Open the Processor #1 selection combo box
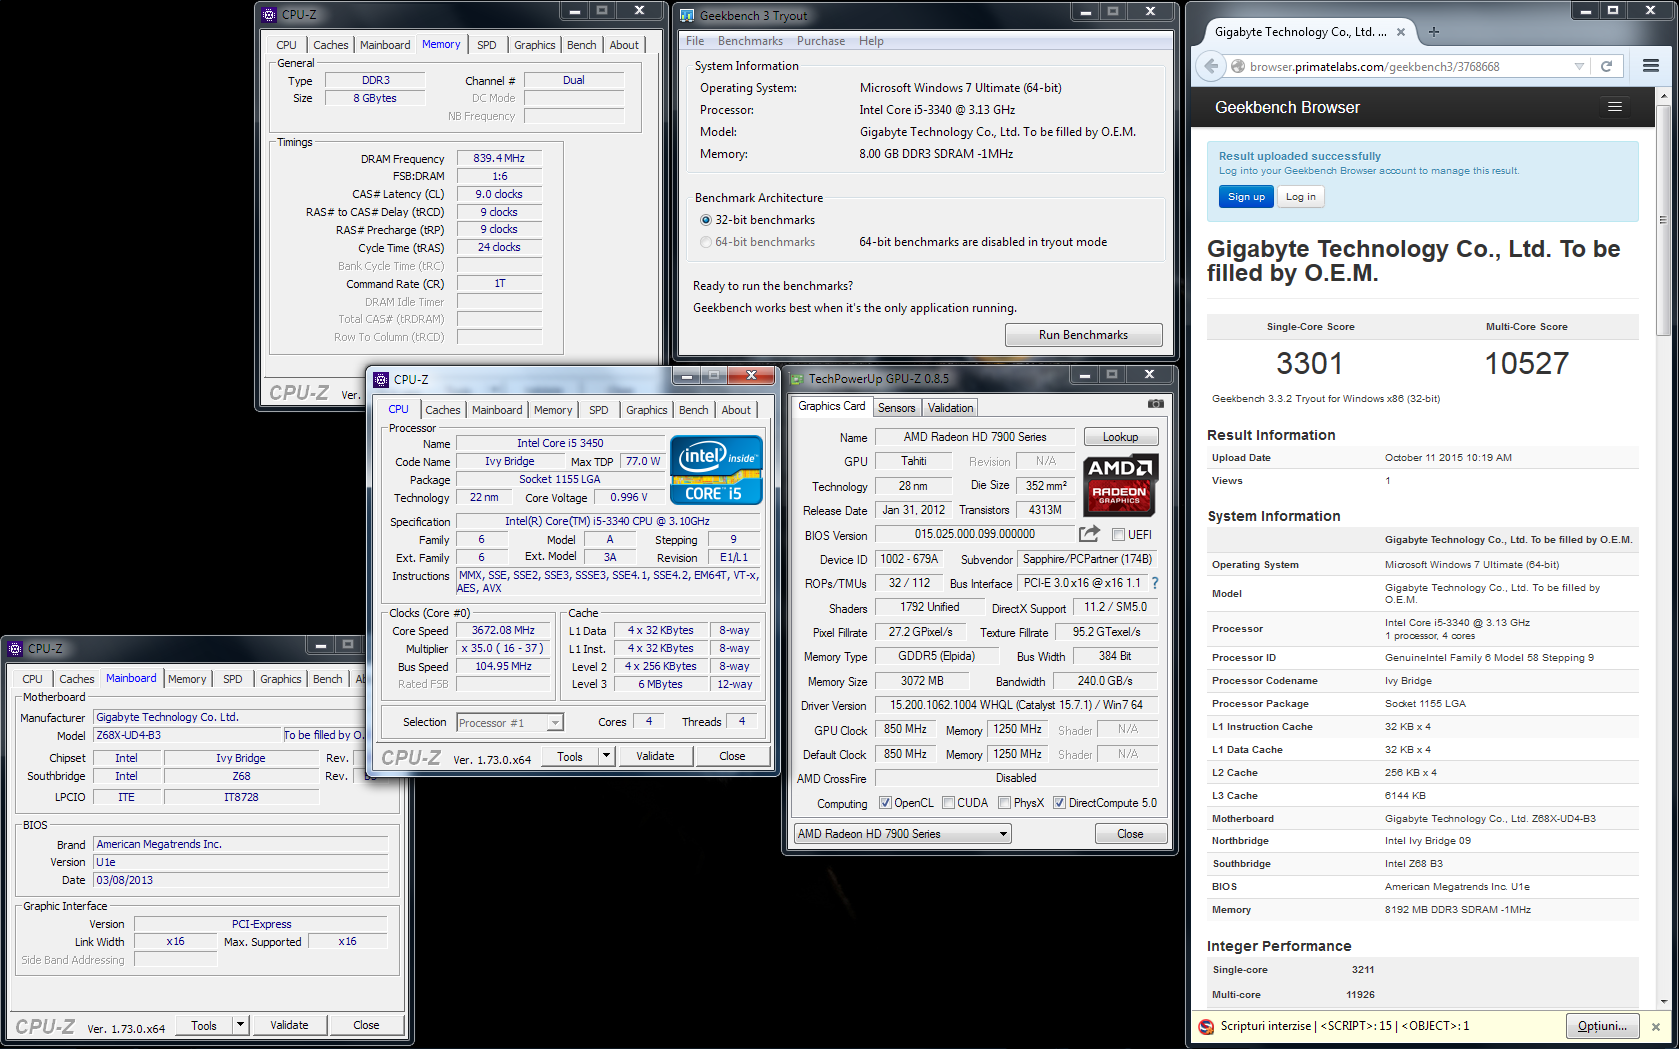The height and width of the screenshot is (1049, 1679). [x=510, y=722]
